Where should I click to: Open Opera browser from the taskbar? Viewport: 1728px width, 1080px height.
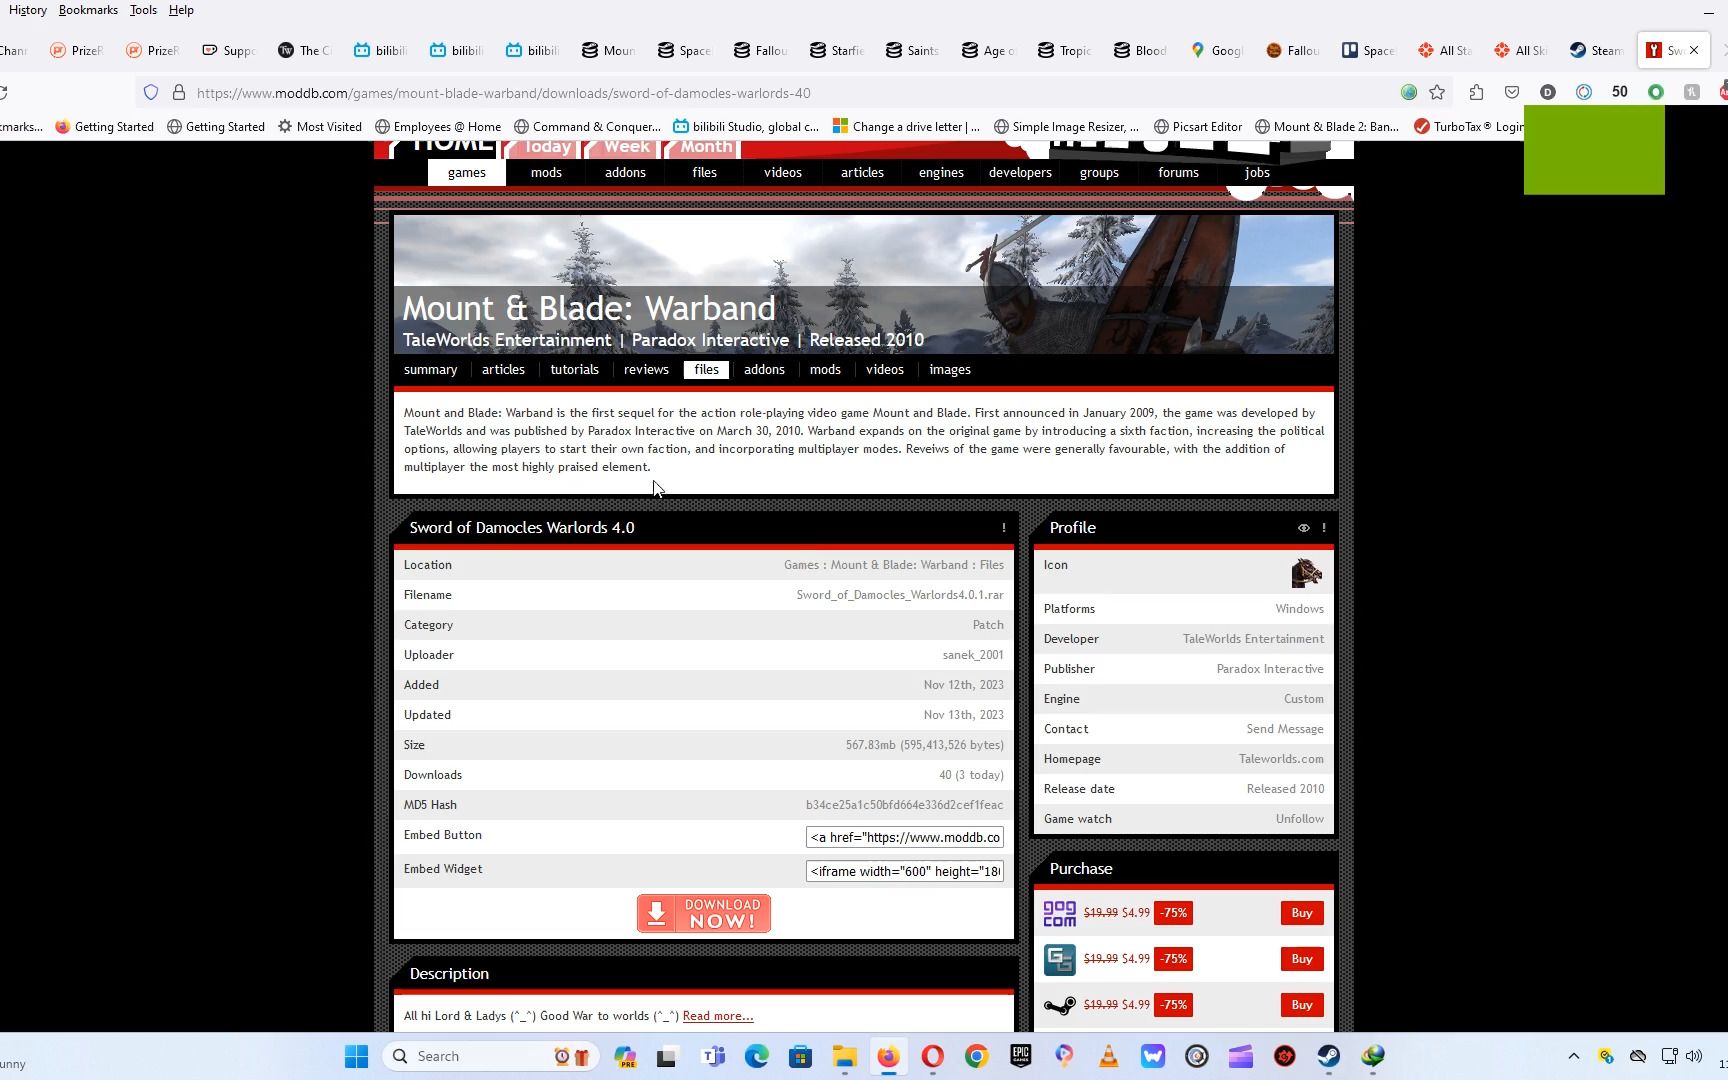pos(933,1057)
